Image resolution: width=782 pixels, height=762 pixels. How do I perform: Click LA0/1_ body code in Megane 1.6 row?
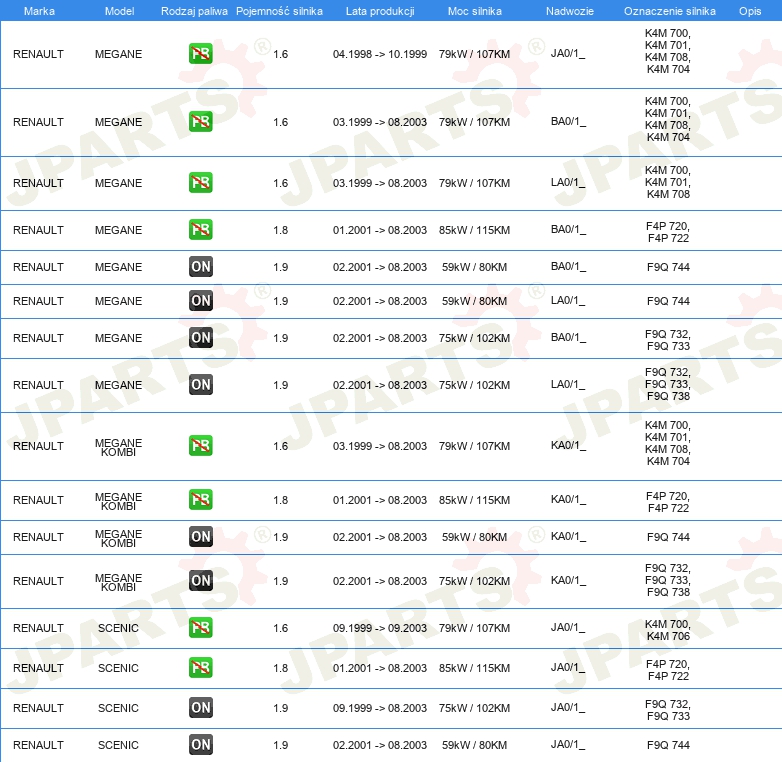[568, 183]
